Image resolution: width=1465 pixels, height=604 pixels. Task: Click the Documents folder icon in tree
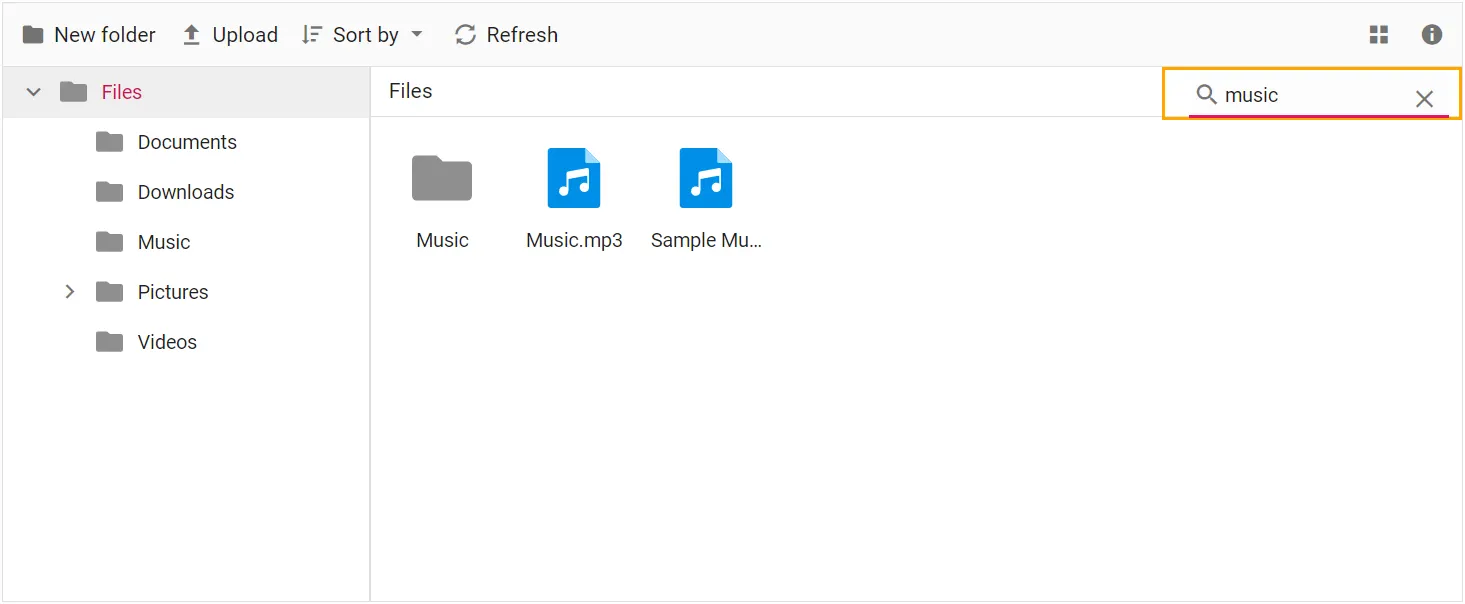pos(109,142)
